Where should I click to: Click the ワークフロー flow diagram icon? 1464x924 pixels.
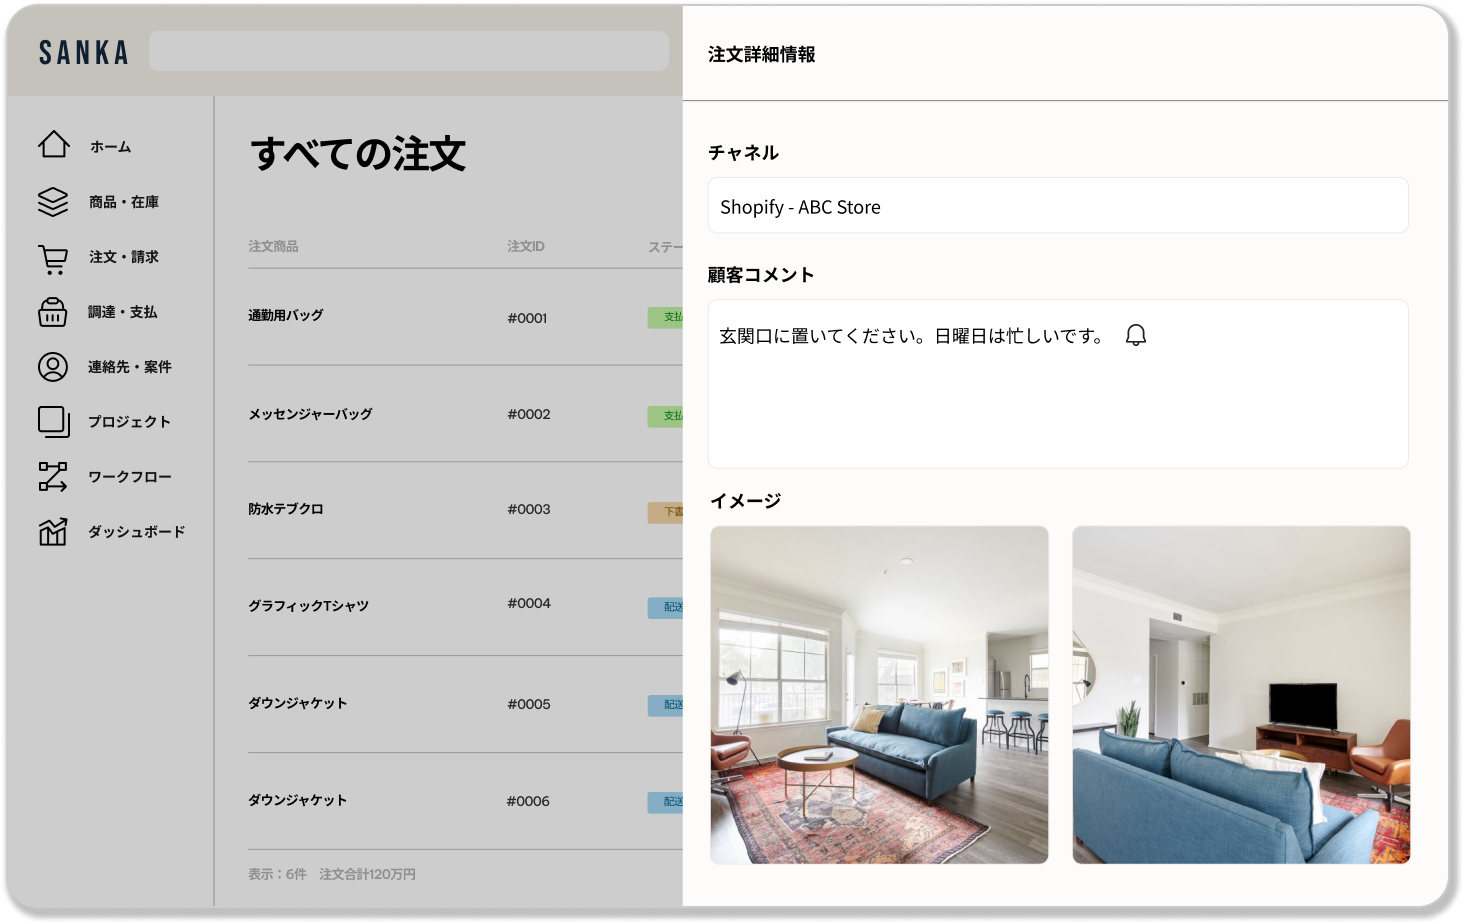(53, 477)
